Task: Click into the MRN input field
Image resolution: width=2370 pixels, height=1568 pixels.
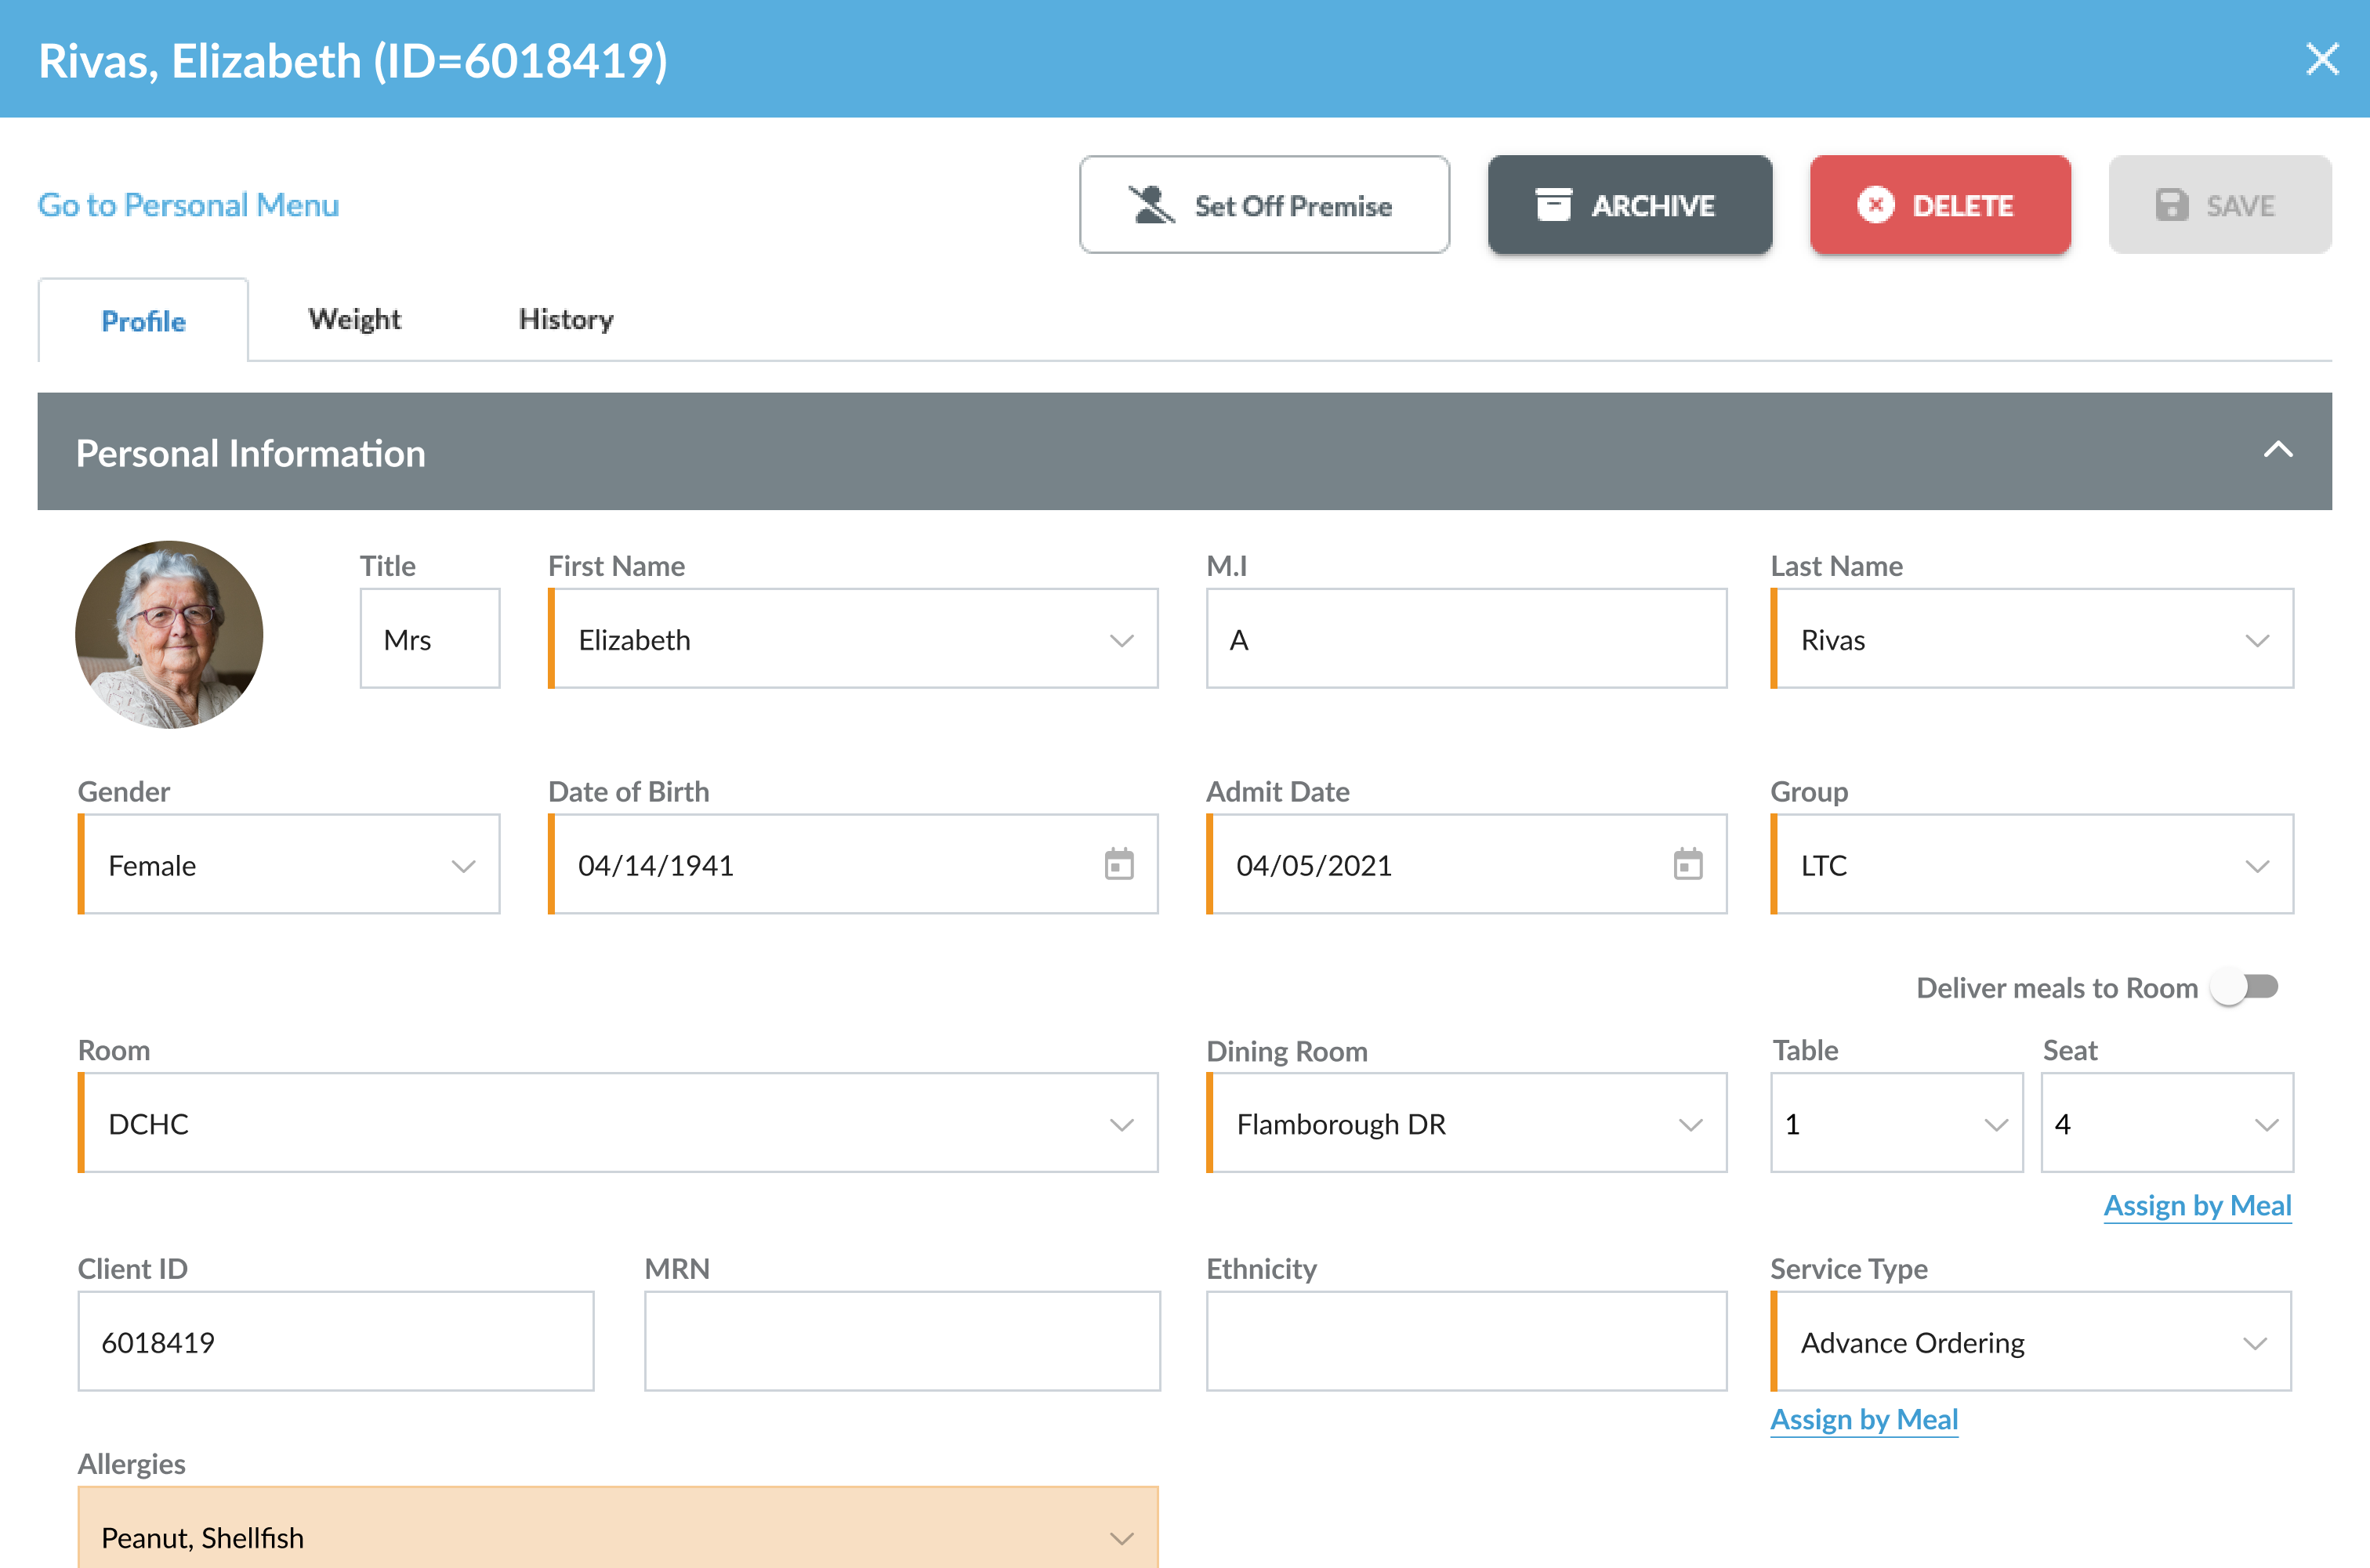Action: click(x=901, y=1341)
